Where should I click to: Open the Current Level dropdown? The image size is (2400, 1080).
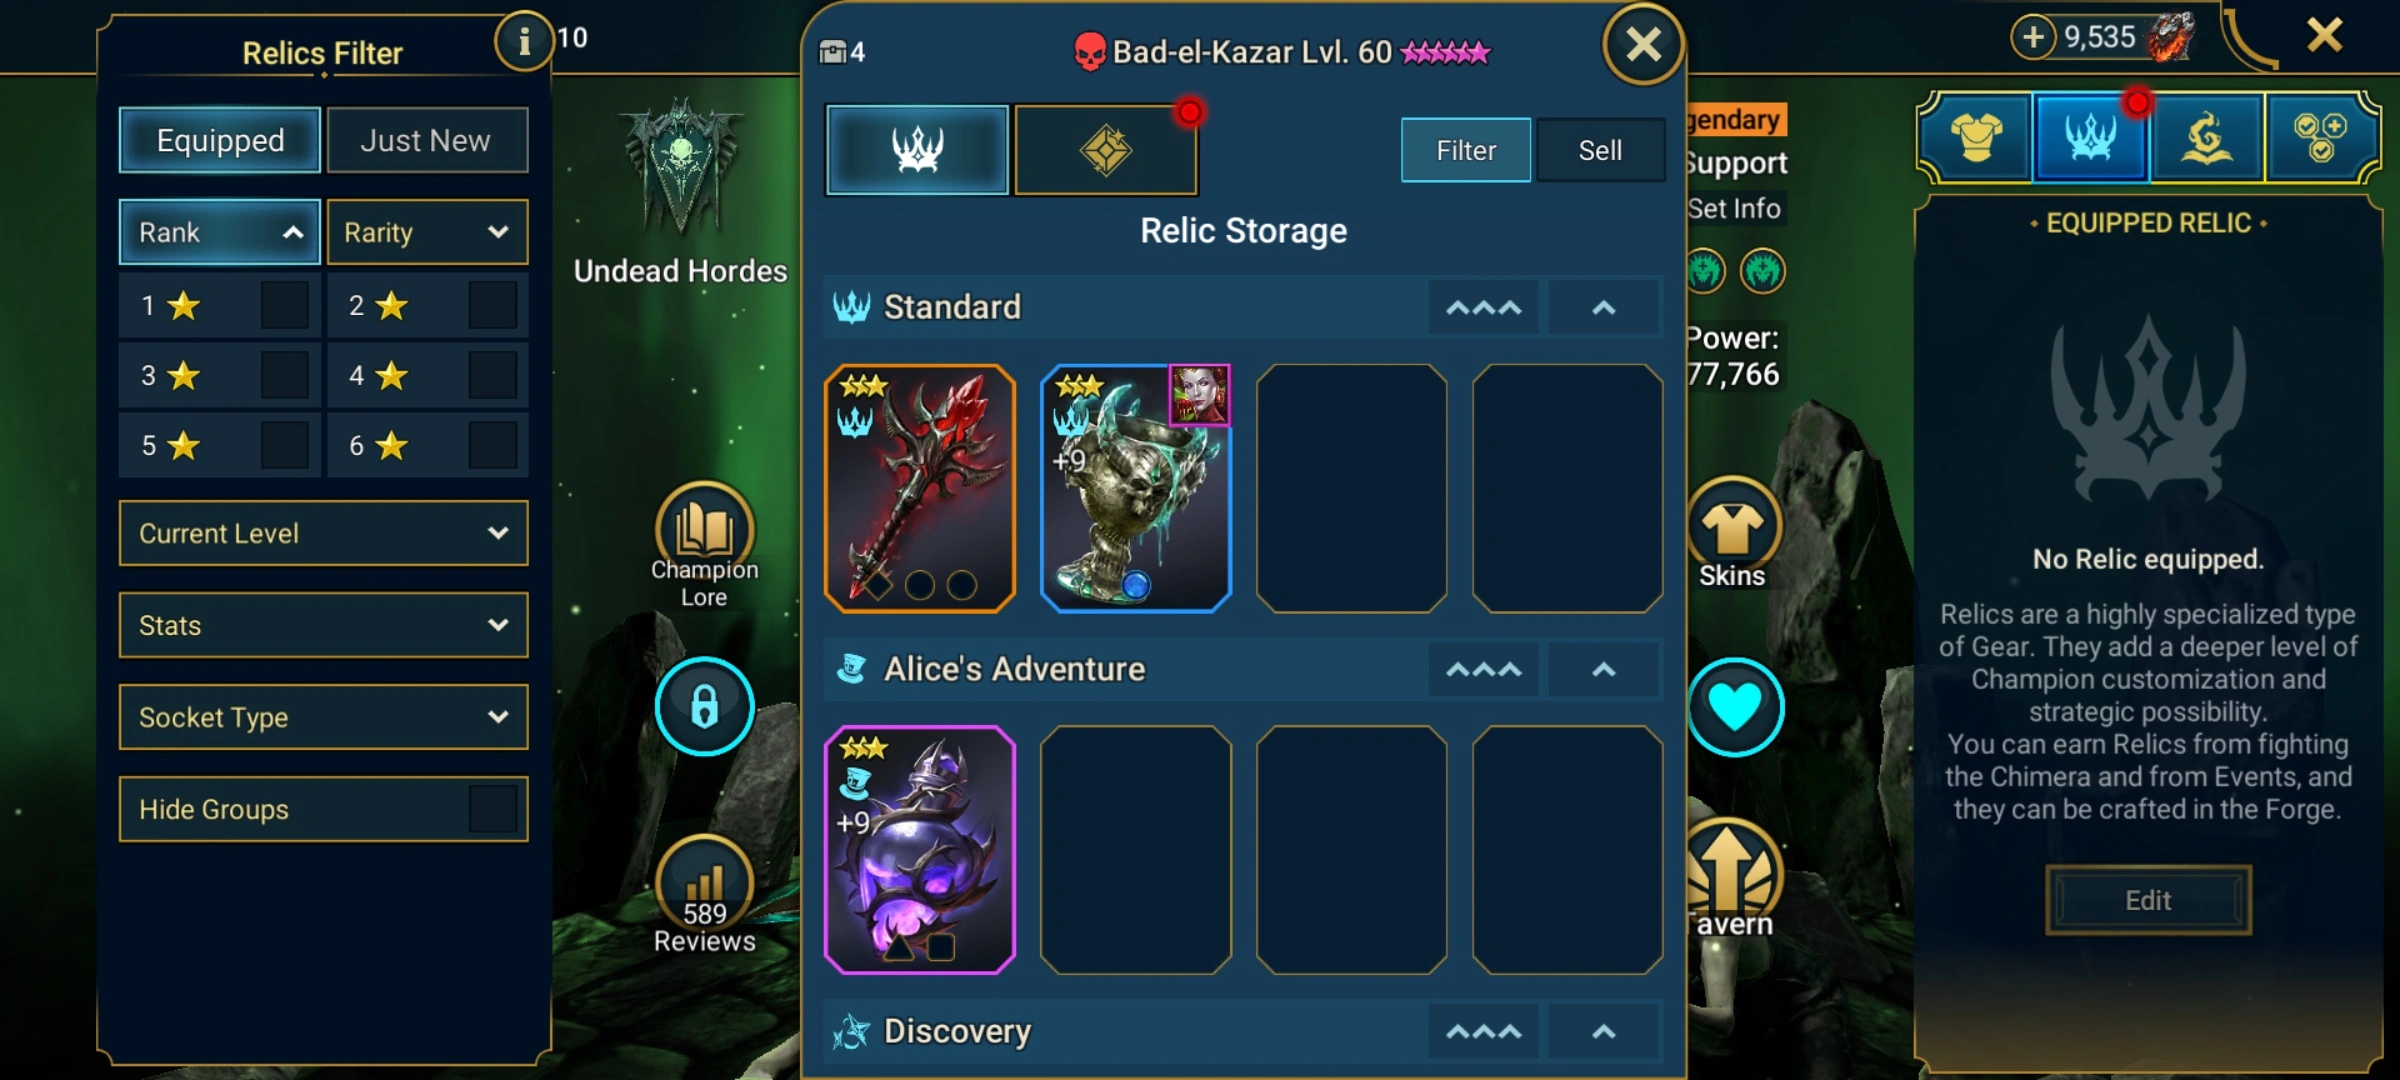[323, 533]
